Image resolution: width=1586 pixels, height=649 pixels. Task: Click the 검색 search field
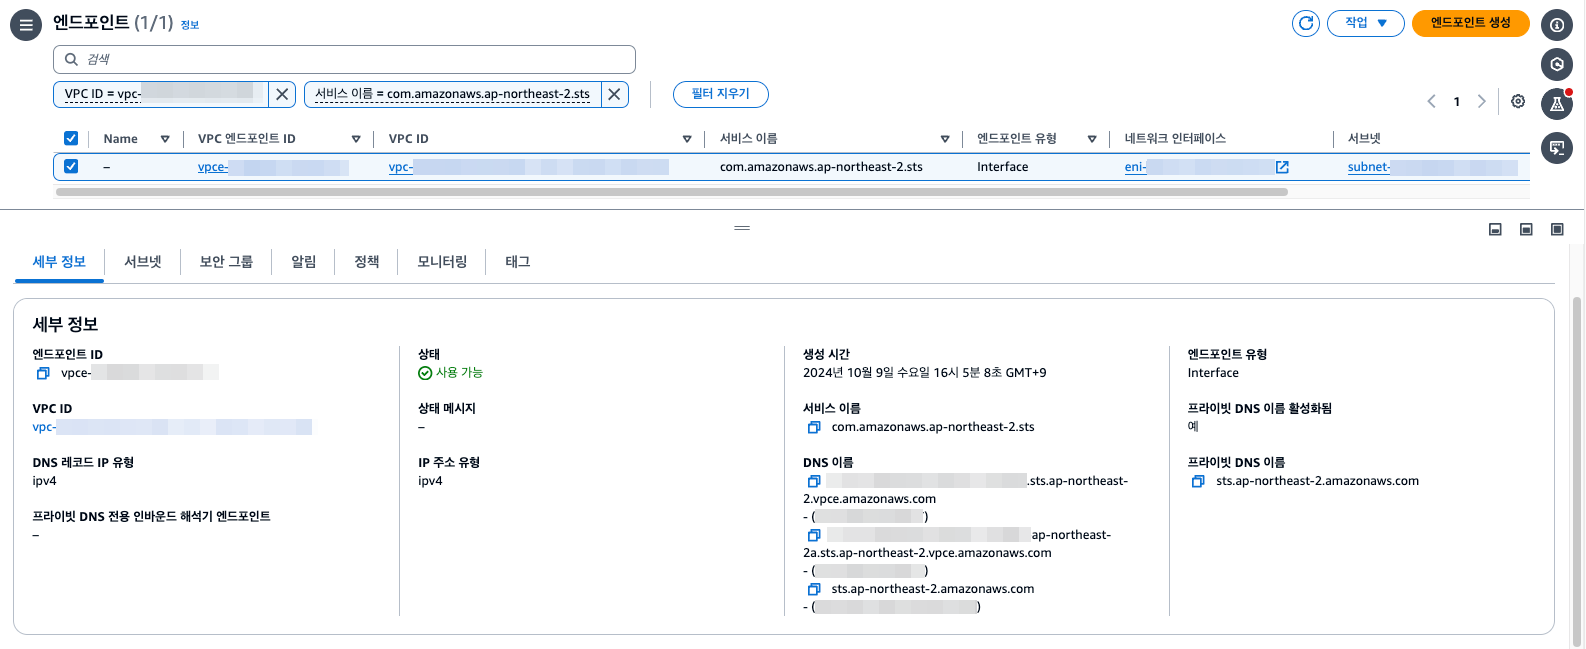344,59
